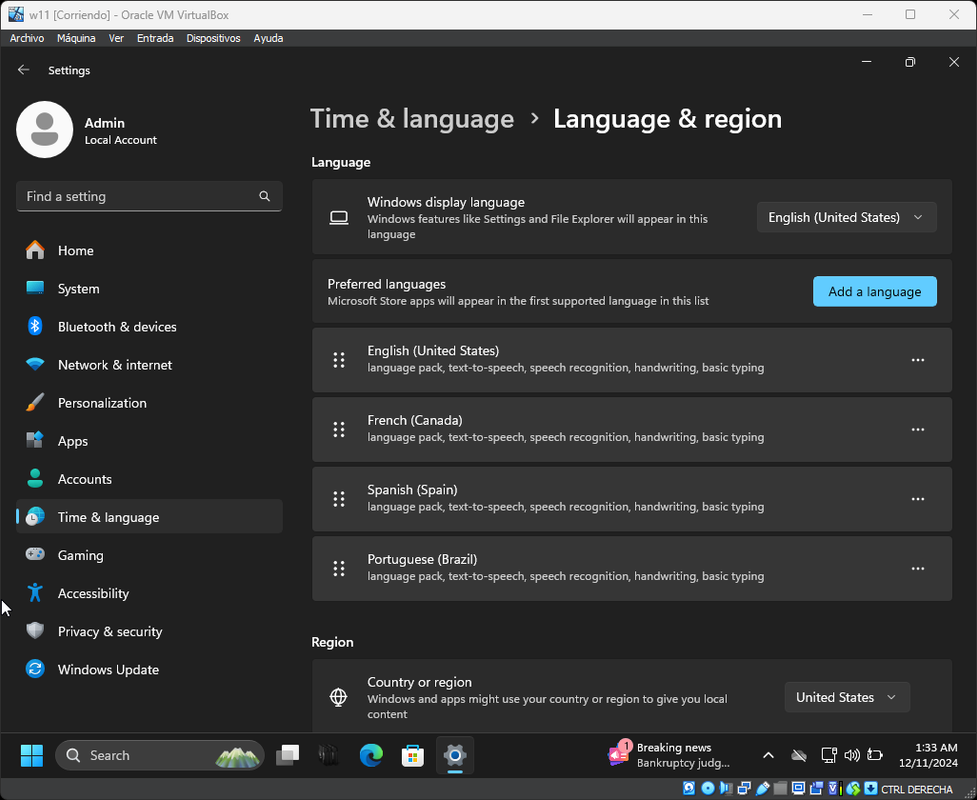The width and height of the screenshot is (977, 800).
Task: Click the CTRL DERECHA host key indicator
Action: pyautogui.click(x=917, y=789)
